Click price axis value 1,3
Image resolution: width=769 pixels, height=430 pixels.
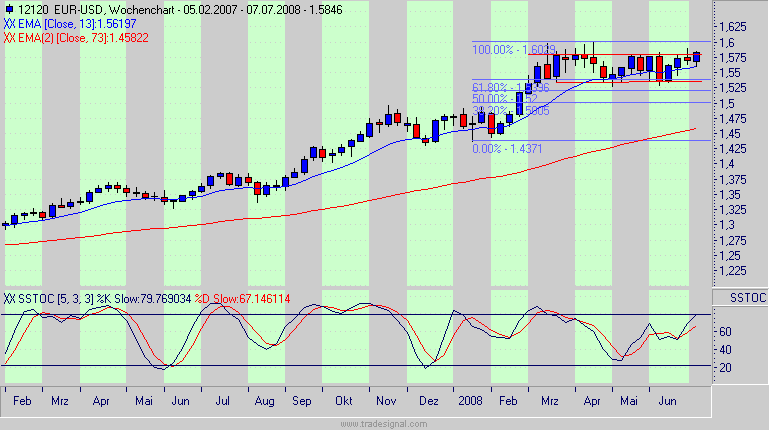(727, 225)
